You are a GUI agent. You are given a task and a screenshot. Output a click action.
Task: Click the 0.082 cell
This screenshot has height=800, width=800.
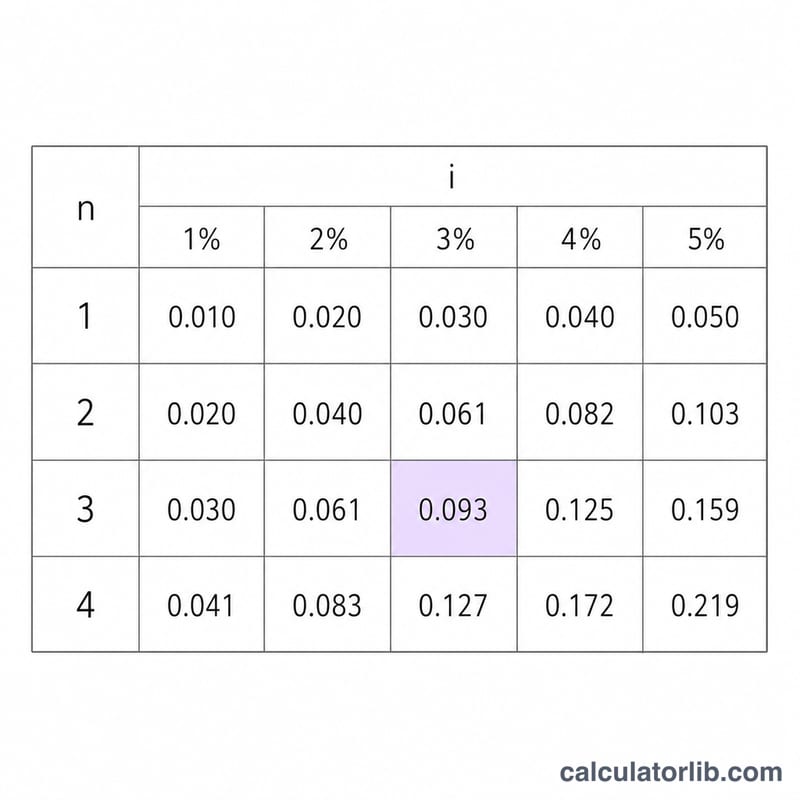(x=580, y=412)
